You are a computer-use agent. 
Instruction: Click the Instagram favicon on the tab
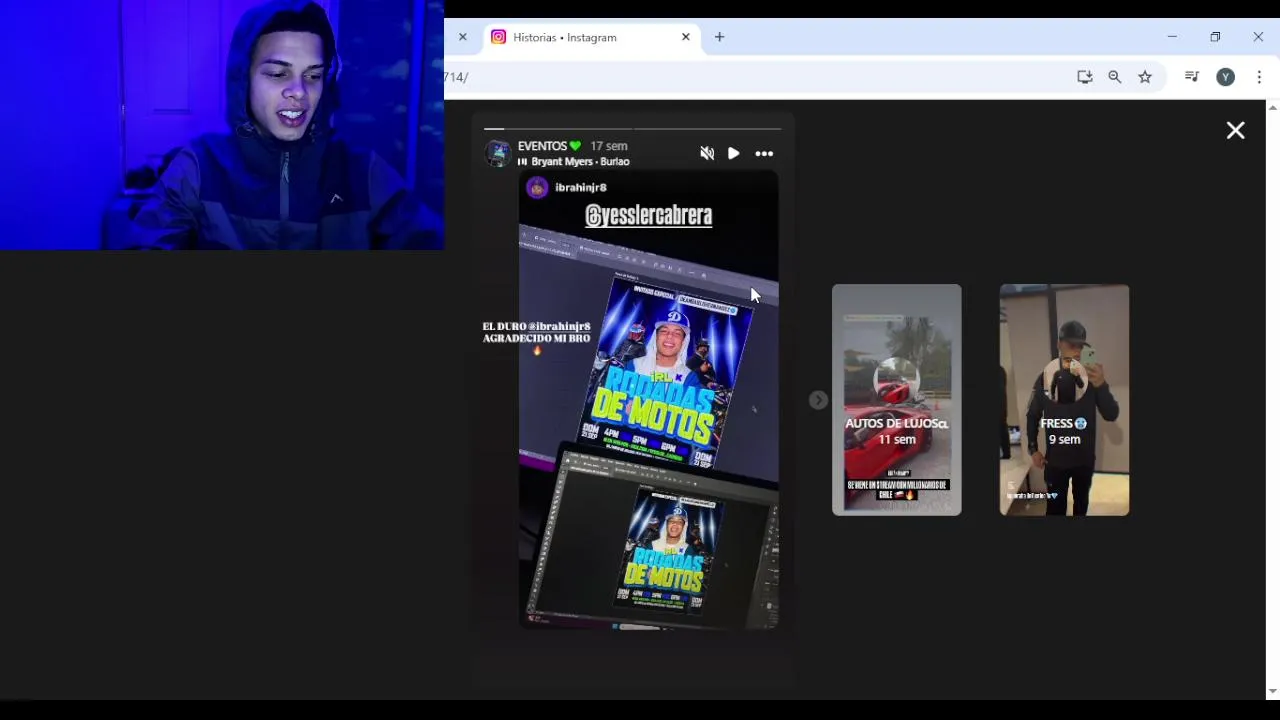[498, 37]
